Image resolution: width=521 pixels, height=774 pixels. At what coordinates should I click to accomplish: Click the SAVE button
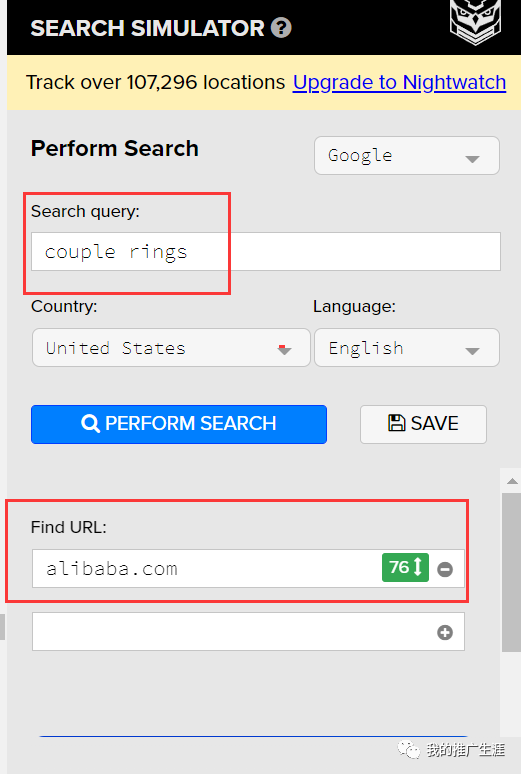(423, 425)
